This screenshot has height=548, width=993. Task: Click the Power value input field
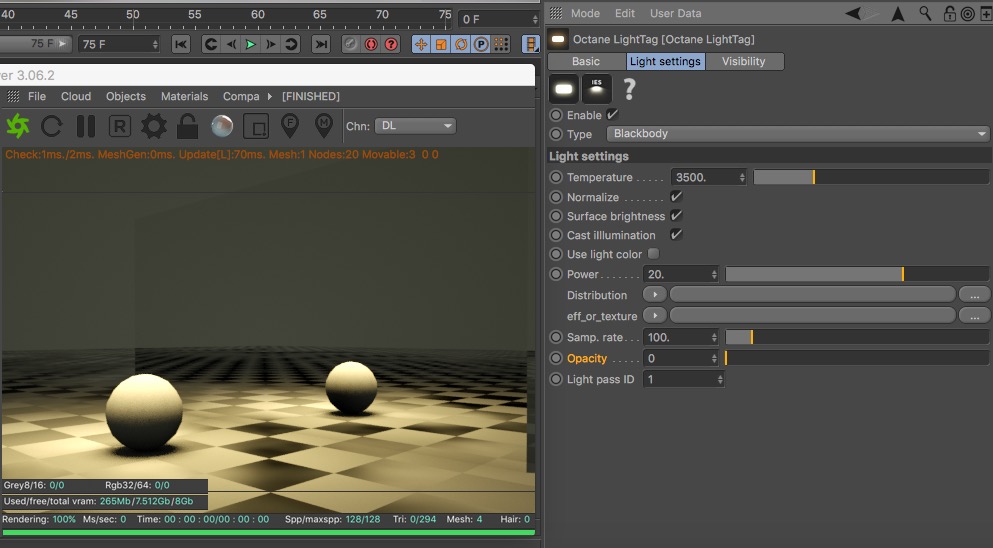point(677,274)
